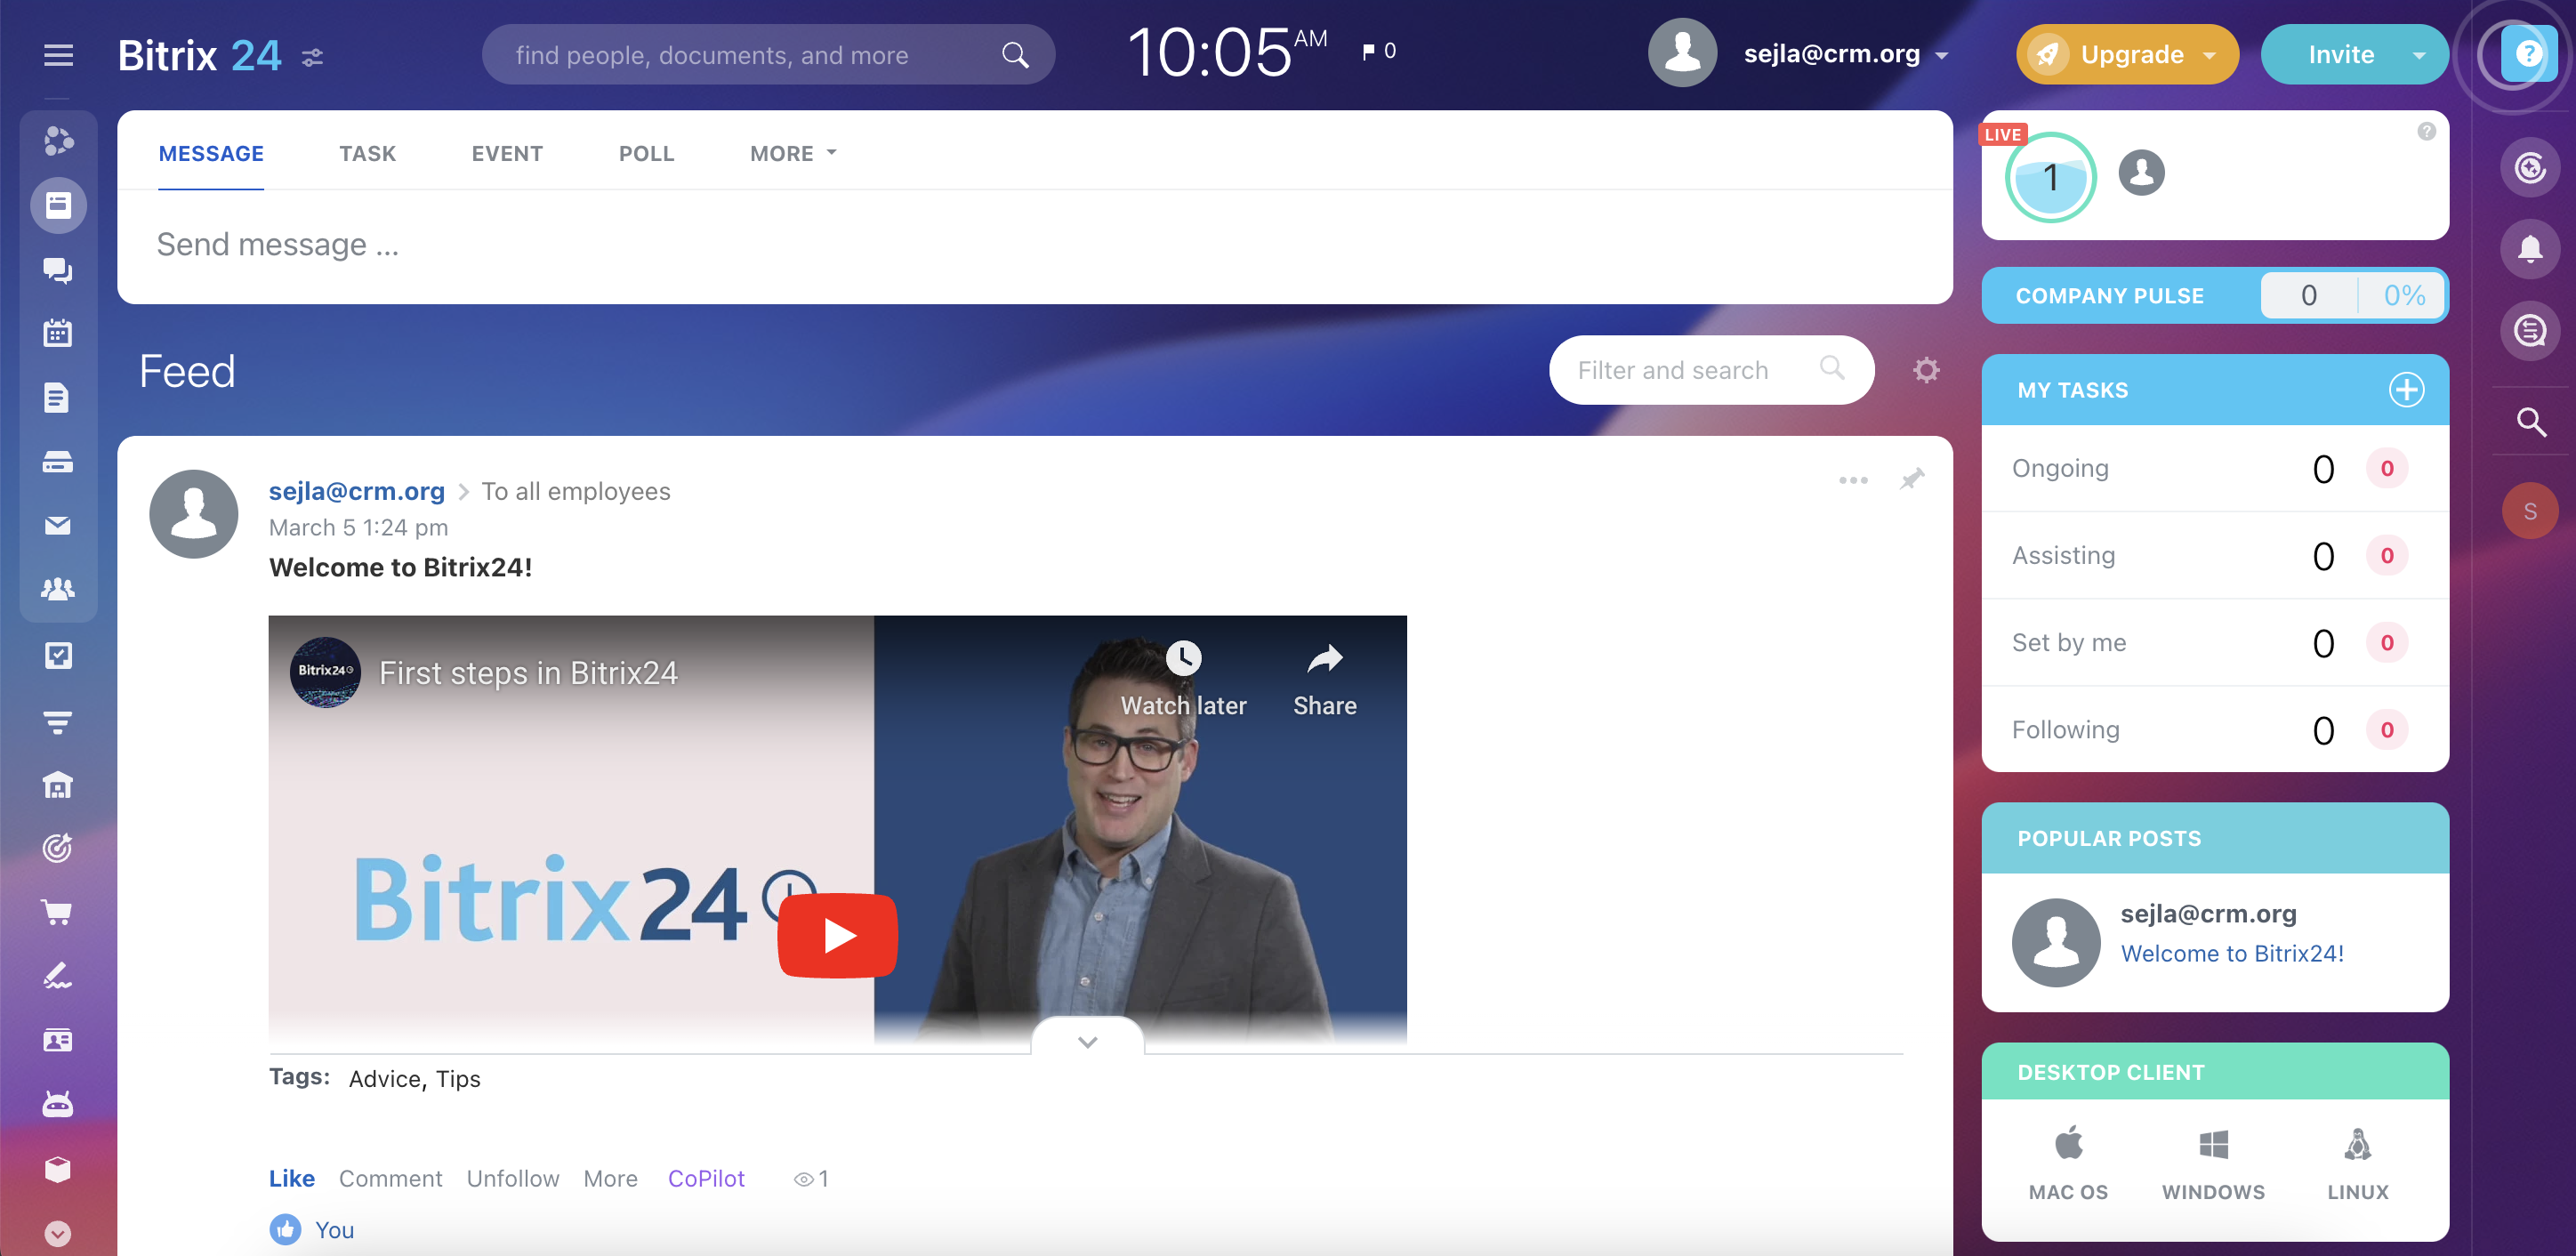Image resolution: width=2576 pixels, height=1256 pixels.
Task: Switch to the EVENT tab
Action: [507, 153]
